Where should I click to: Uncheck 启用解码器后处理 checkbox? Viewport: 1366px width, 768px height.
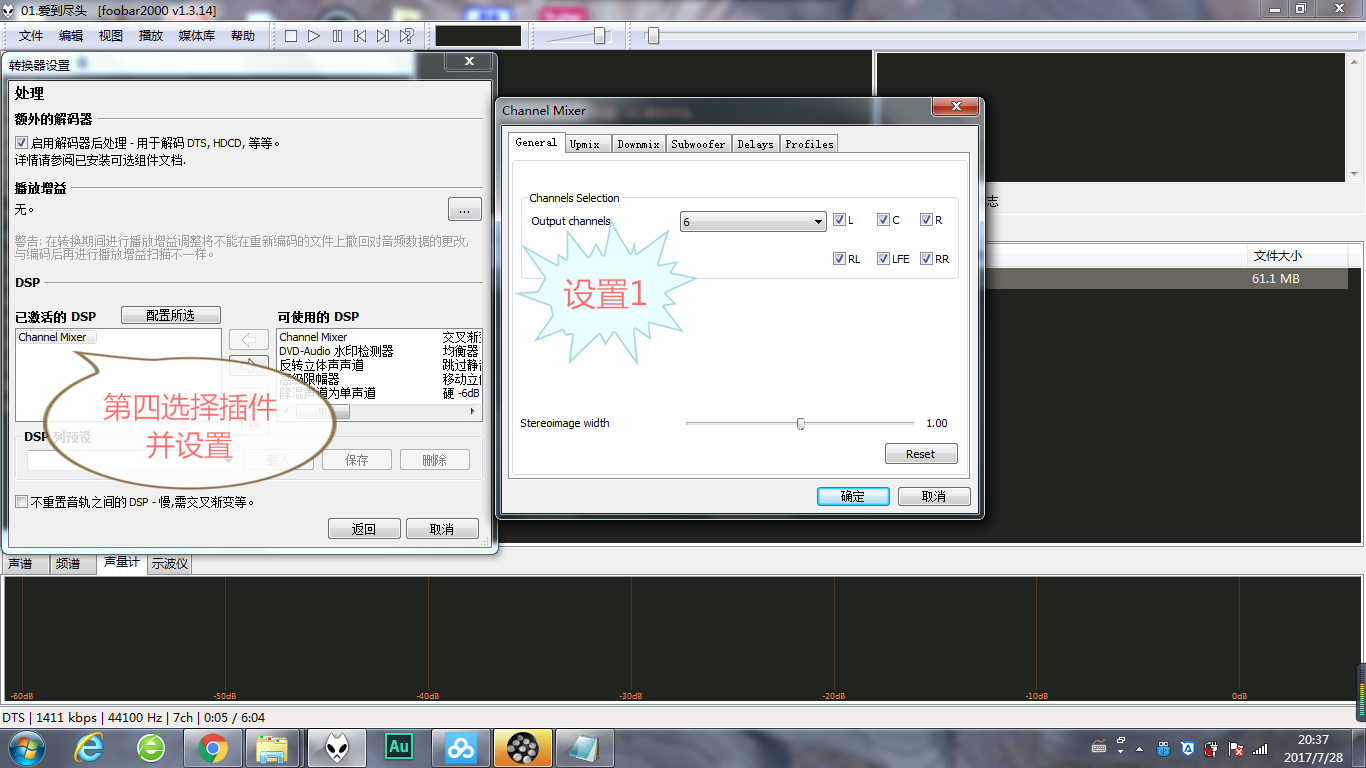(x=22, y=143)
